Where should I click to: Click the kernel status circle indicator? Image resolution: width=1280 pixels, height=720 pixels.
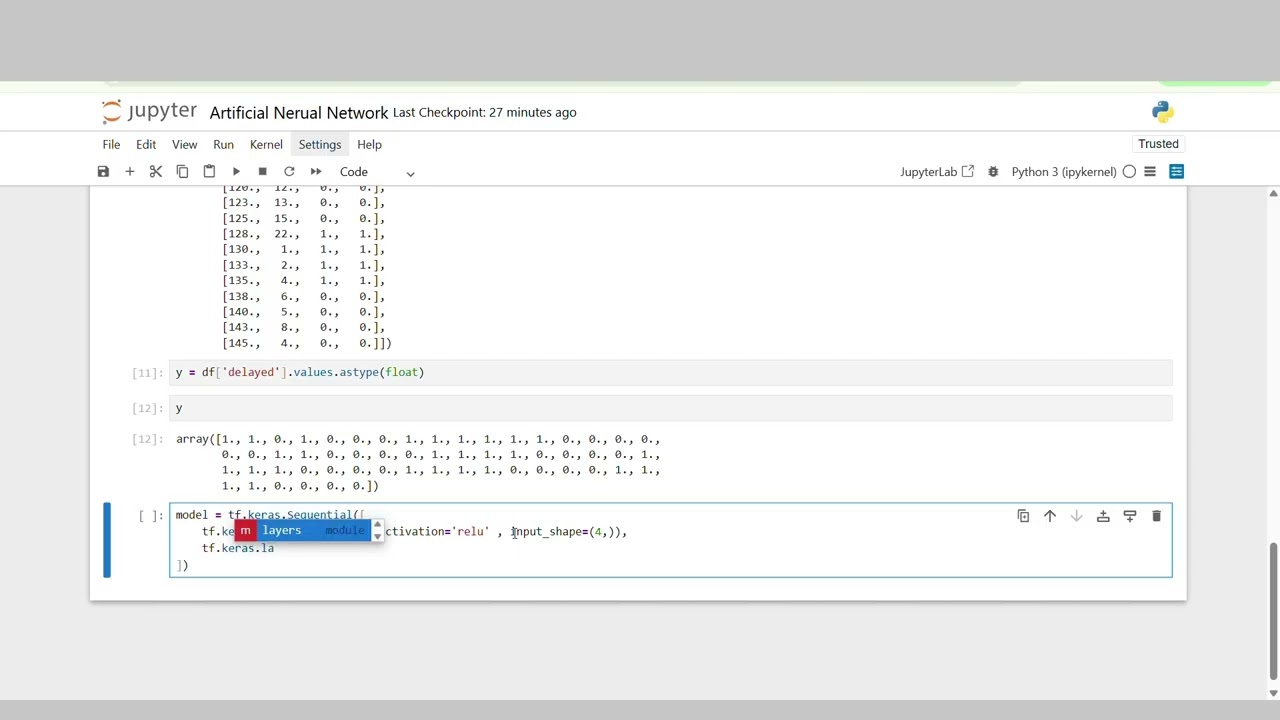[x=1129, y=172]
